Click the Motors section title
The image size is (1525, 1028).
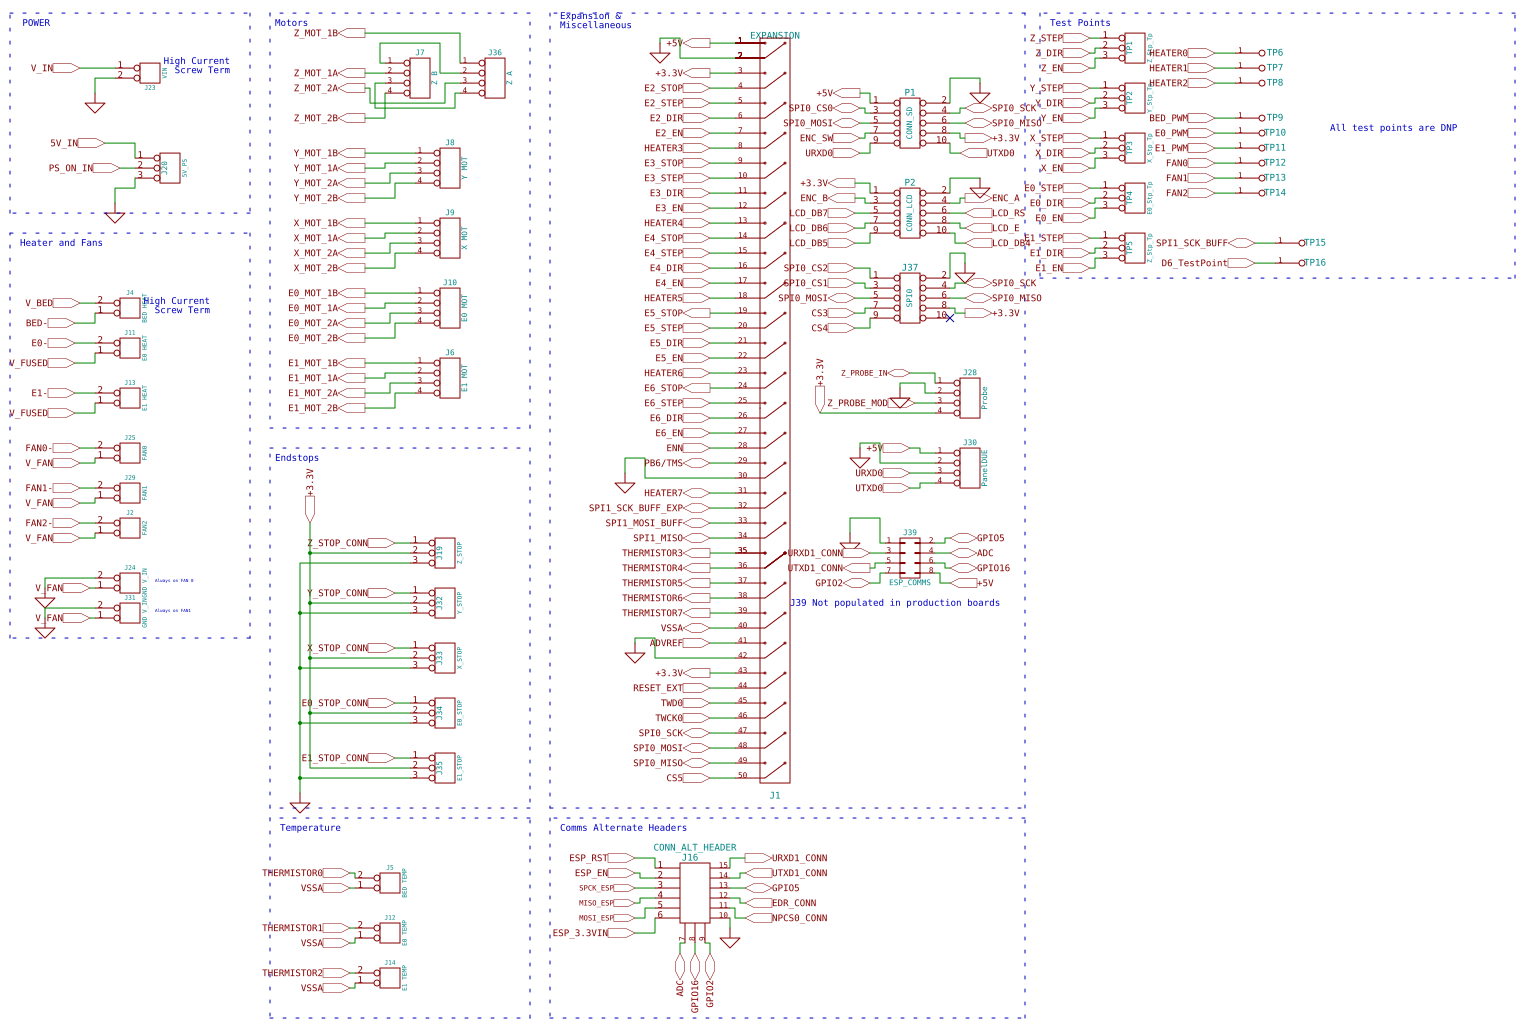[x=292, y=23]
